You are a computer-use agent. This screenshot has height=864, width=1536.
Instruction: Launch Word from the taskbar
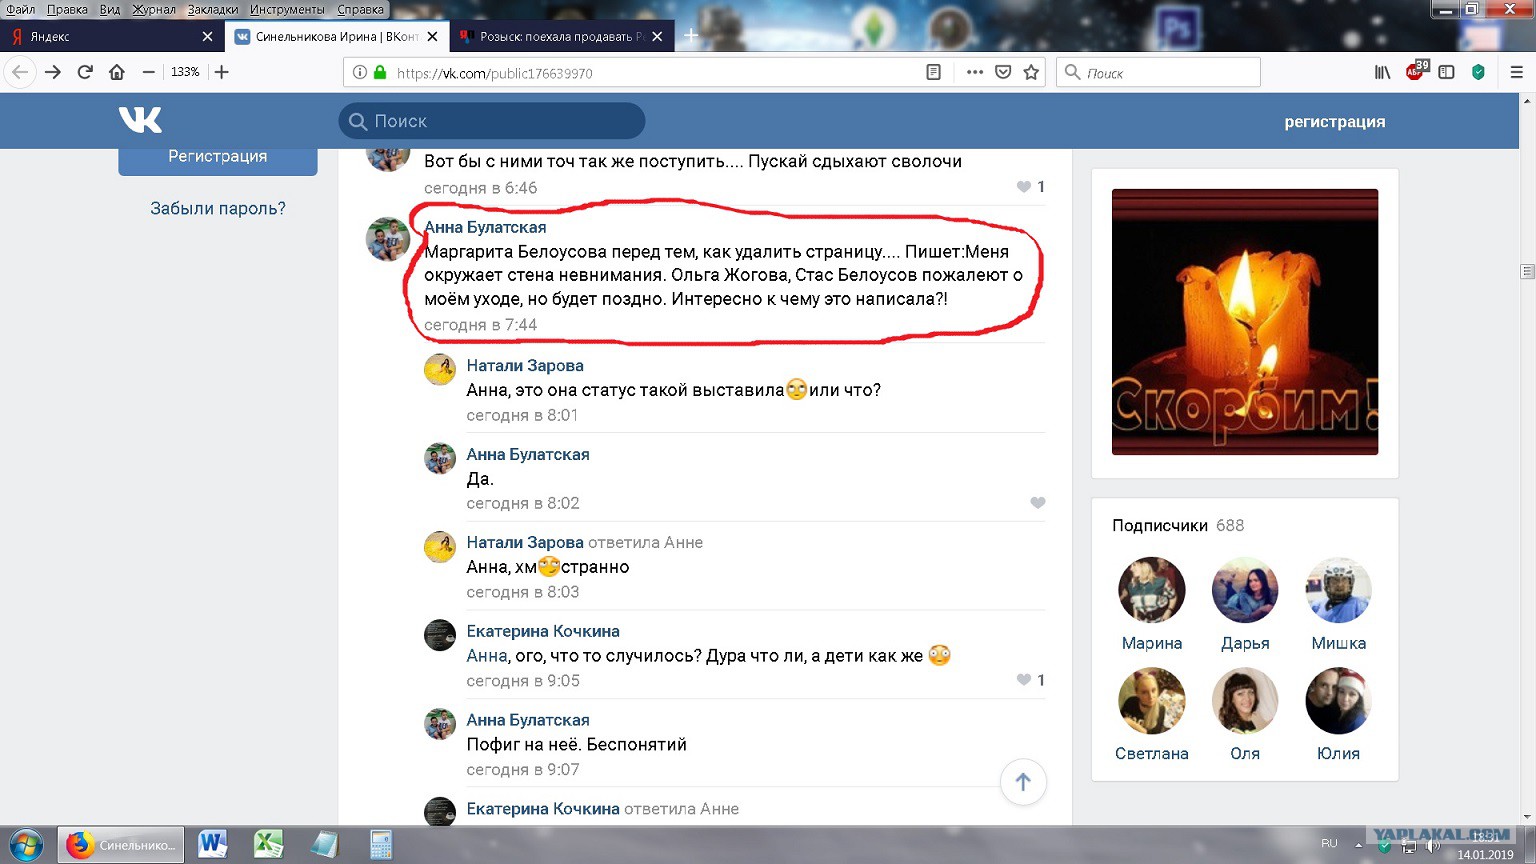tap(212, 844)
